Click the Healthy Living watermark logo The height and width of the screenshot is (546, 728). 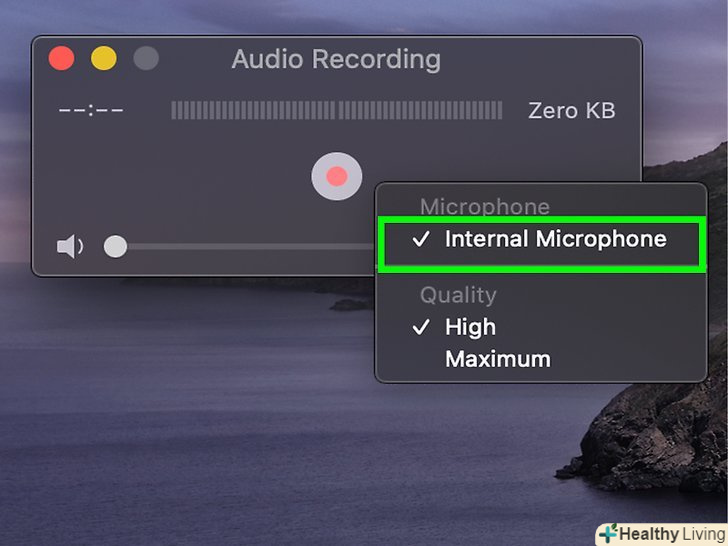click(661, 534)
